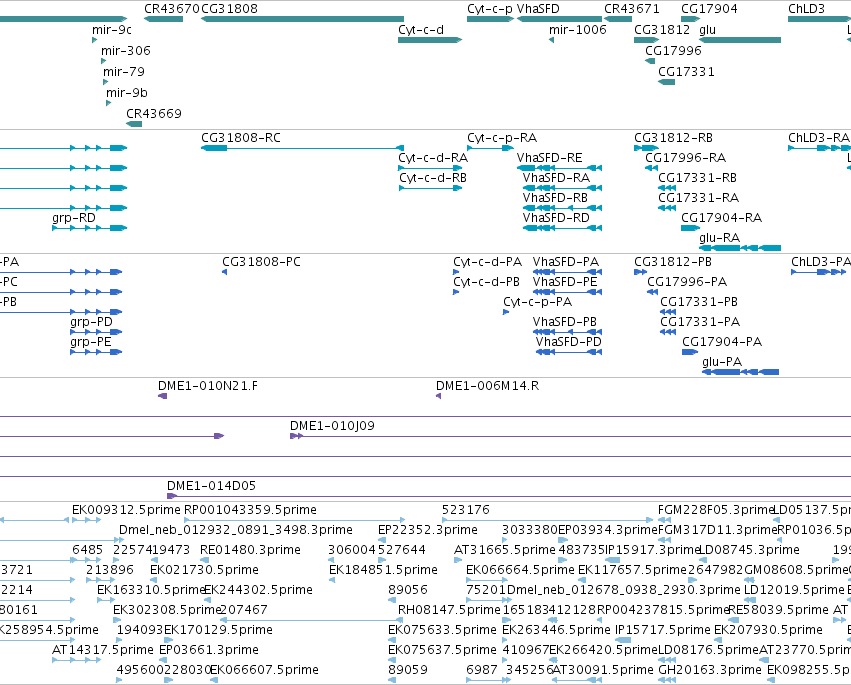Select the CG17904-RA transcript
This screenshot has height=685, width=851.
[690, 228]
